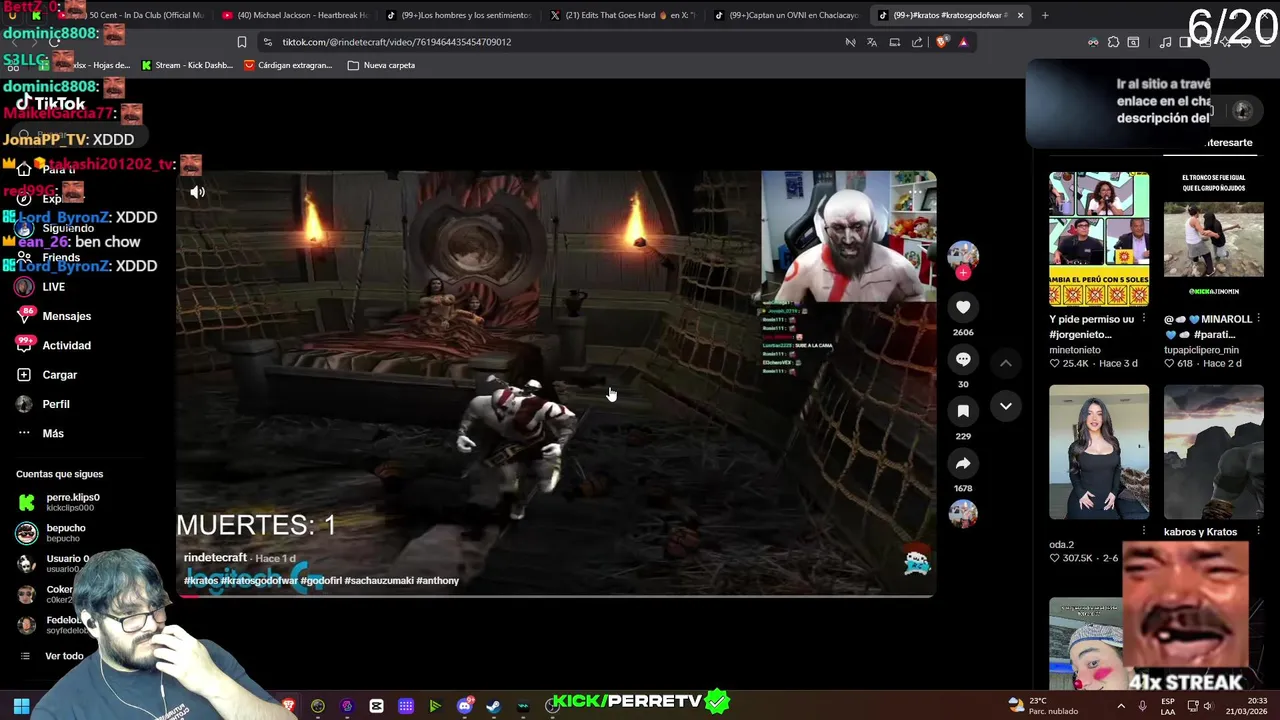
Task: Go to the next video with the down arrow
Action: [x=1006, y=406]
